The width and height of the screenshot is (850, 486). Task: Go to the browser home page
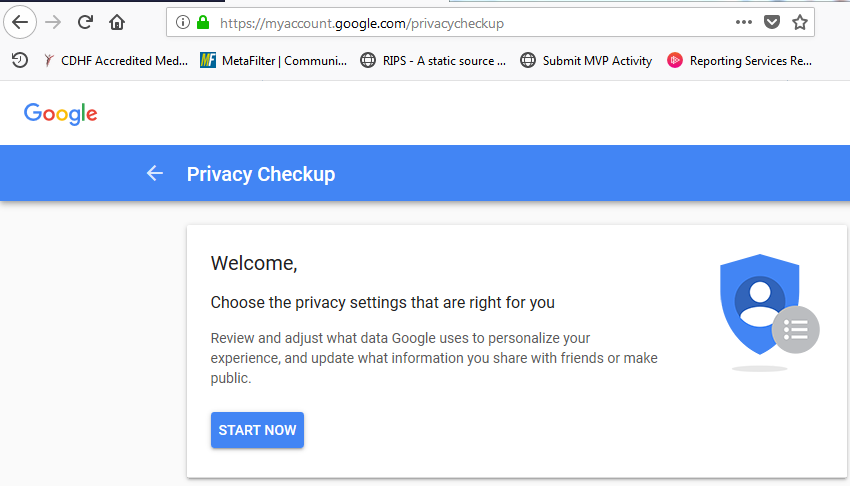pyautogui.click(x=117, y=22)
